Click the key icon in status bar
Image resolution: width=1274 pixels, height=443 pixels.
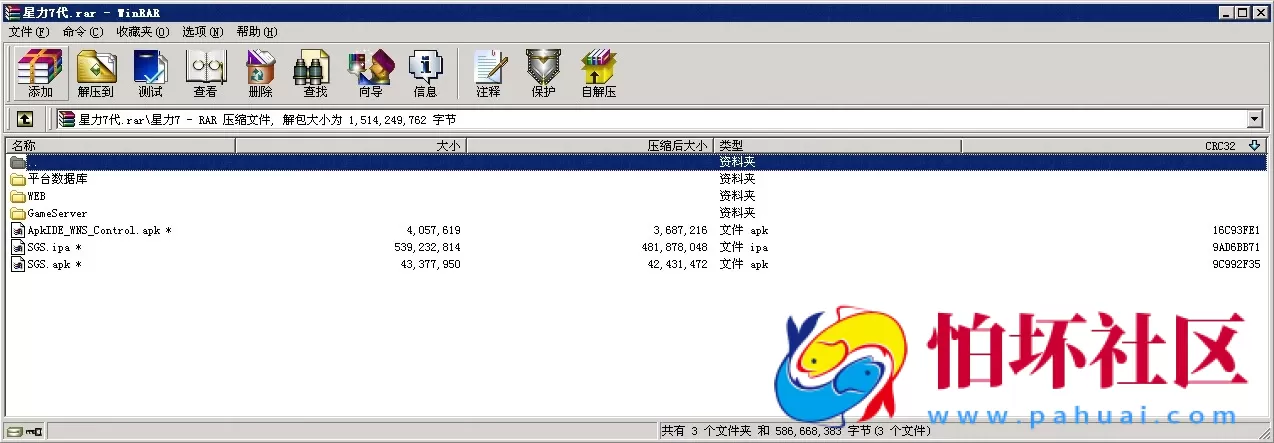pos(34,431)
